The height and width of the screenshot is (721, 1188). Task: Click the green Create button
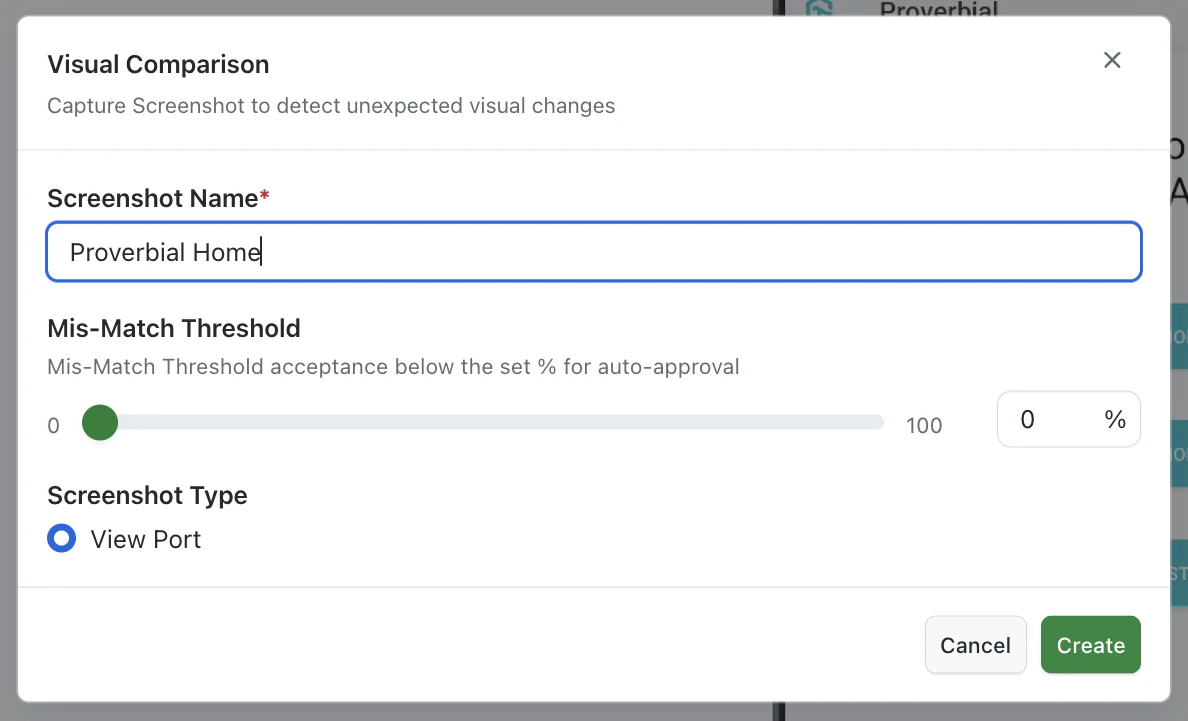[1090, 645]
